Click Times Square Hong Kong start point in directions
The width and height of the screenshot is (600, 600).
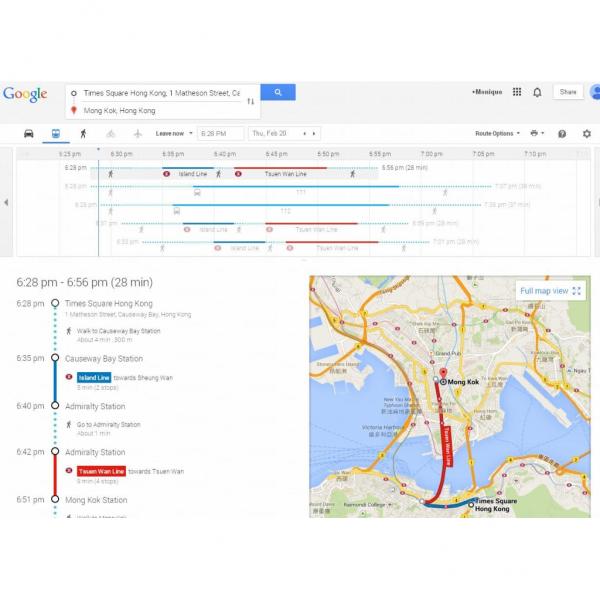[109, 303]
